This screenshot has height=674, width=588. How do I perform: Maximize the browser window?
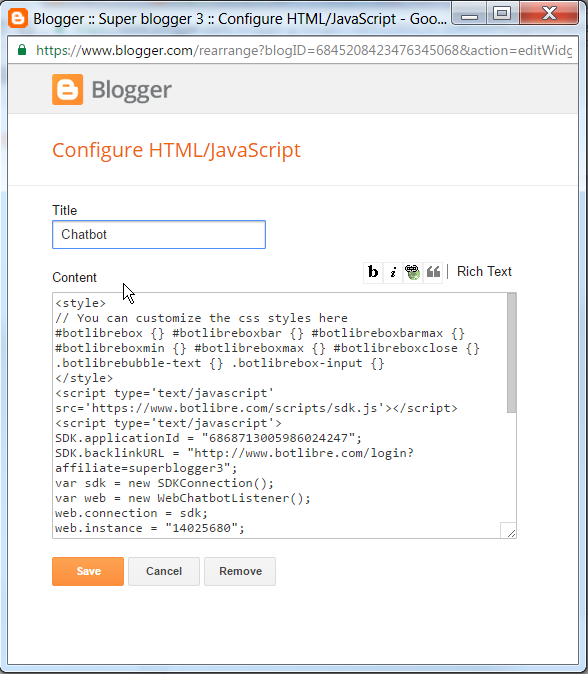[502, 14]
